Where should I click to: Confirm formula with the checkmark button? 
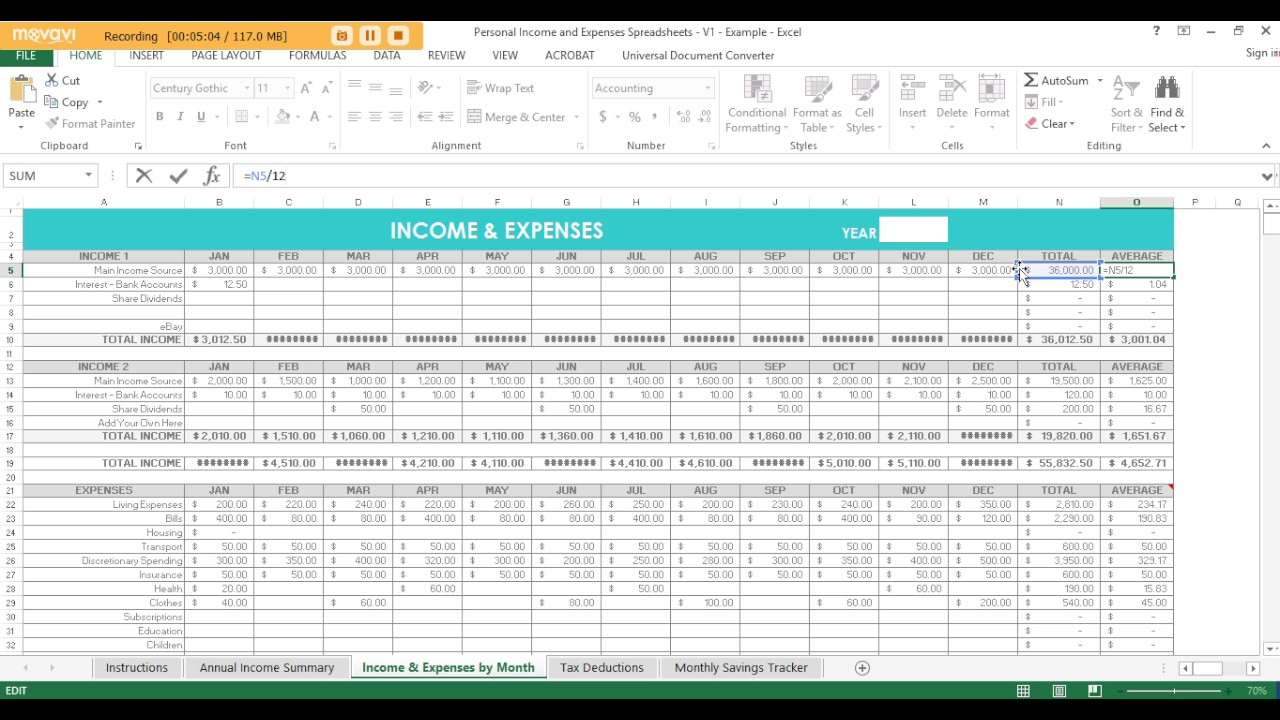click(x=178, y=175)
